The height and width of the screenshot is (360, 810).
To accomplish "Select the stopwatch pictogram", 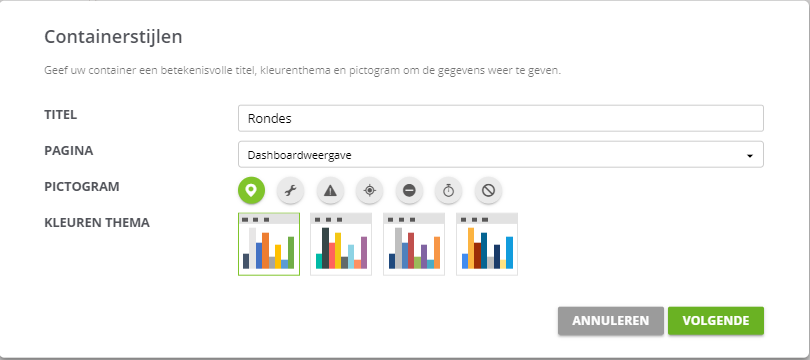I will [x=448, y=191].
